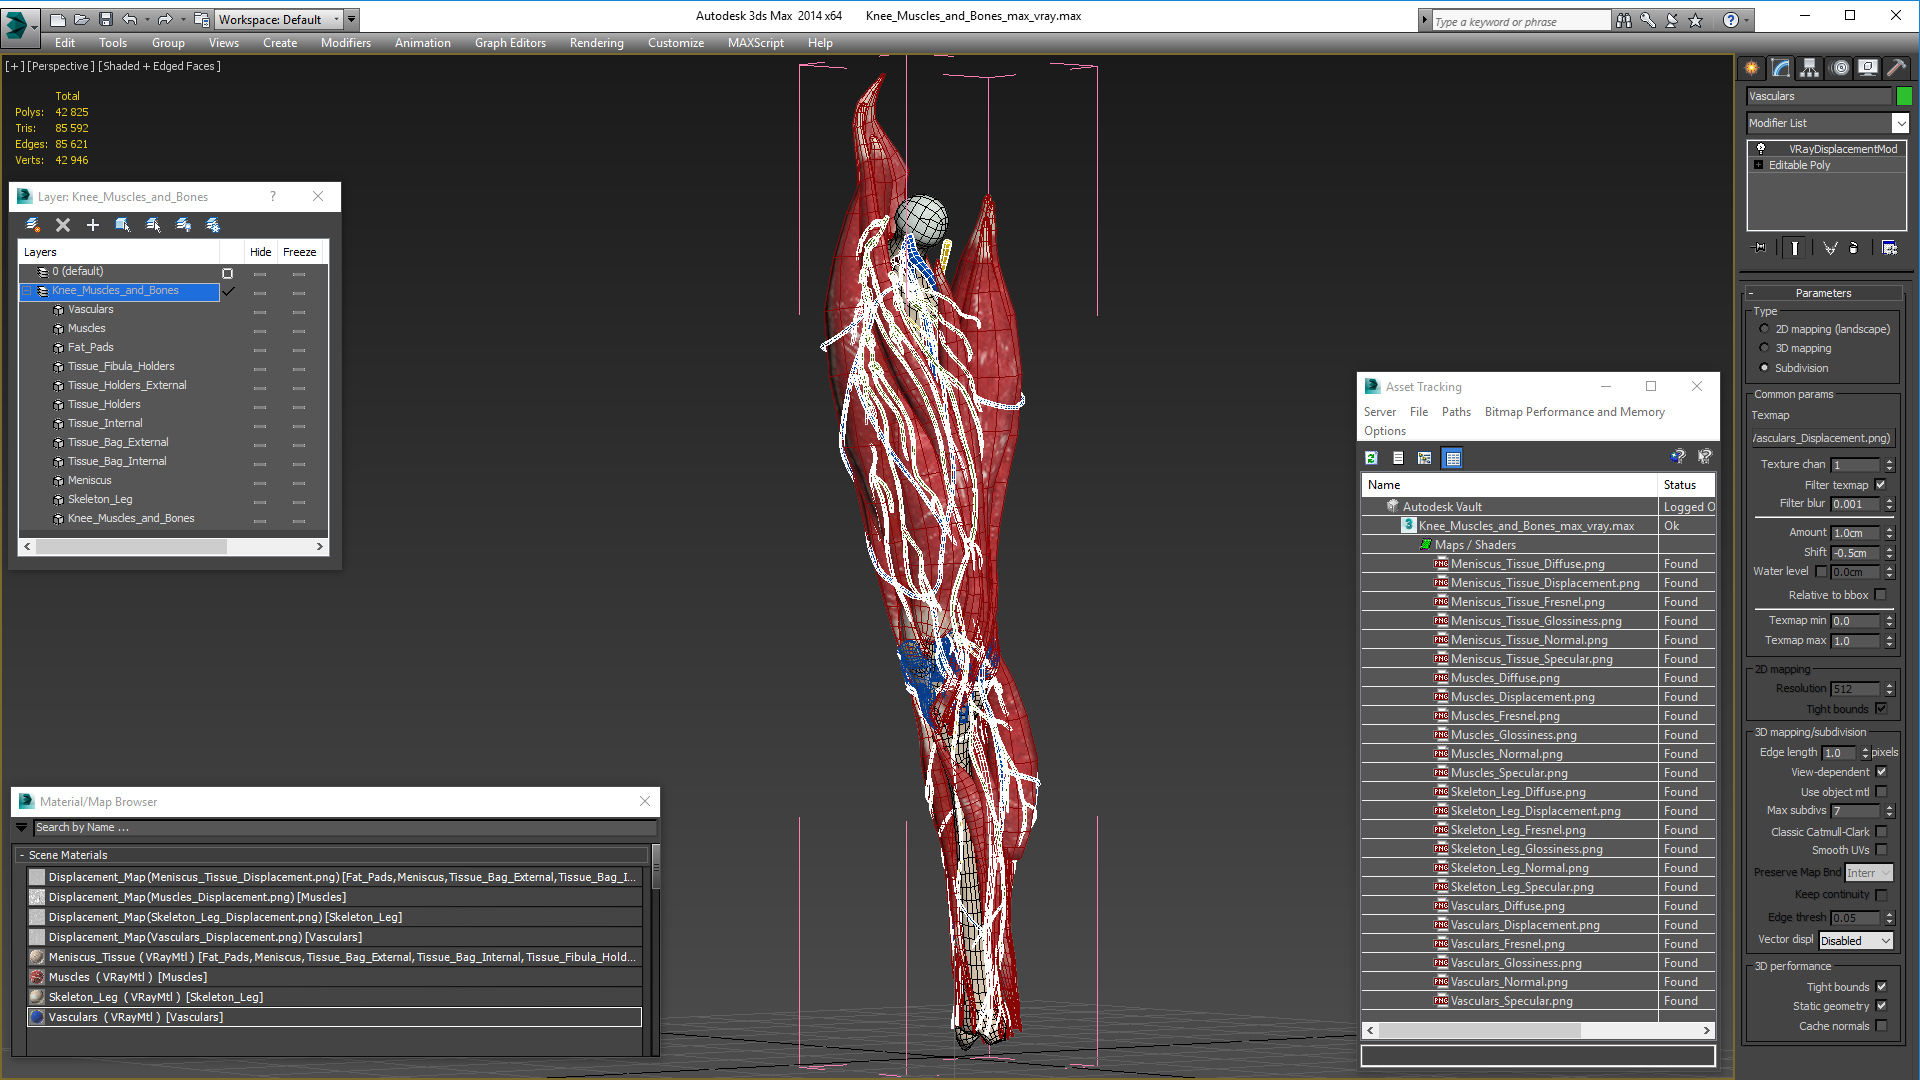Open Material Browser options dropdown arrow
The height and width of the screenshot is (1080, 1920).
(22, 827)
